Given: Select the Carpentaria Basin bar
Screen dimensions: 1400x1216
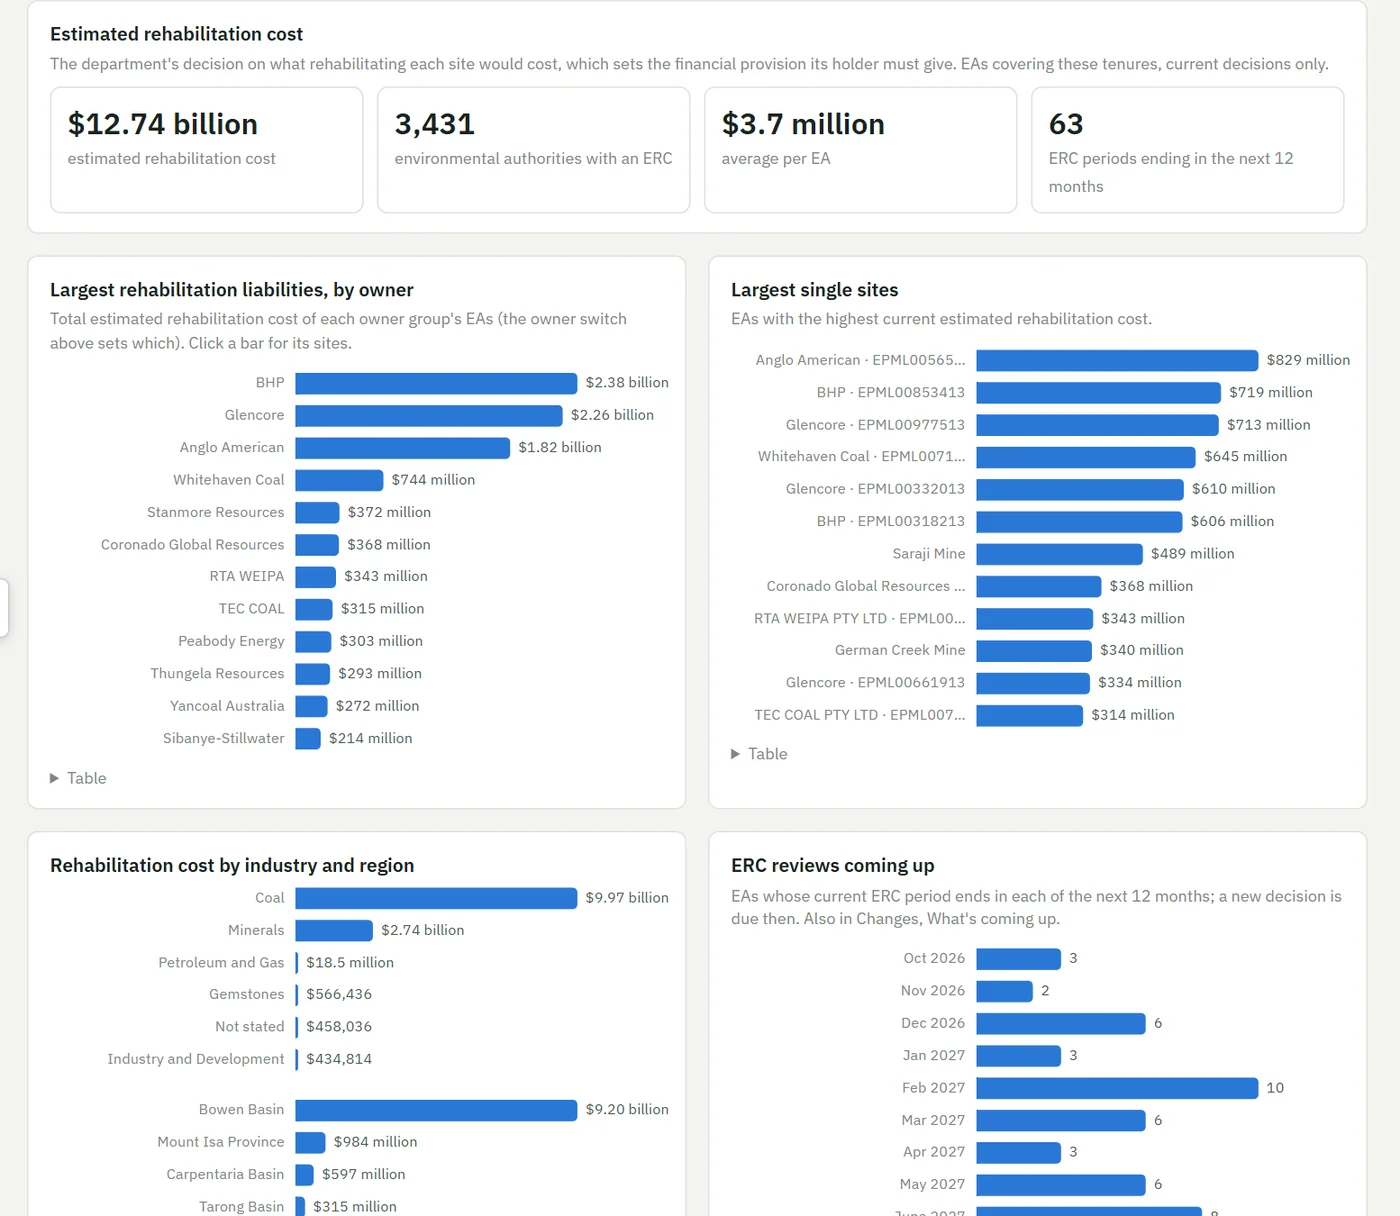Looking at the screenshot, I should (304, 1175).
